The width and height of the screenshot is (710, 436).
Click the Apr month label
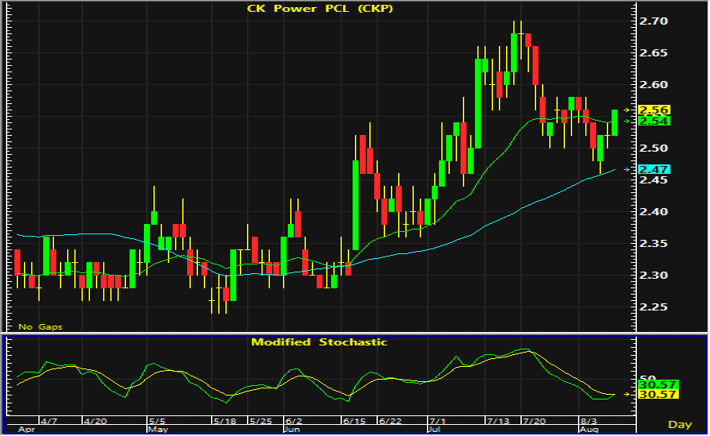tap(26, 429)
